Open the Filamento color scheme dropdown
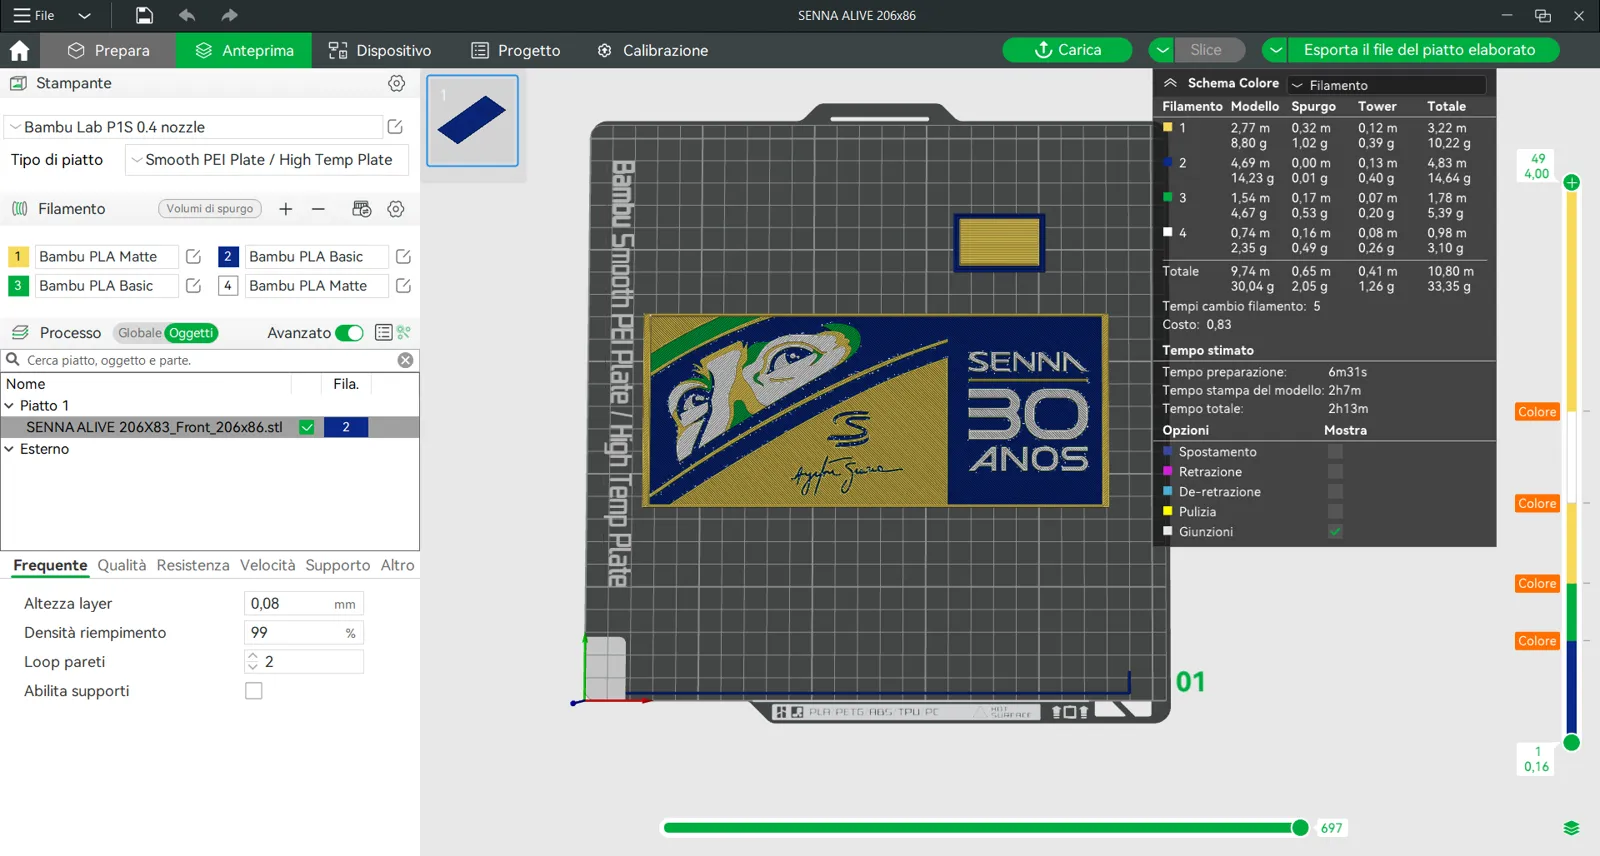The image size is (1600, 856). click(1387, 85)
